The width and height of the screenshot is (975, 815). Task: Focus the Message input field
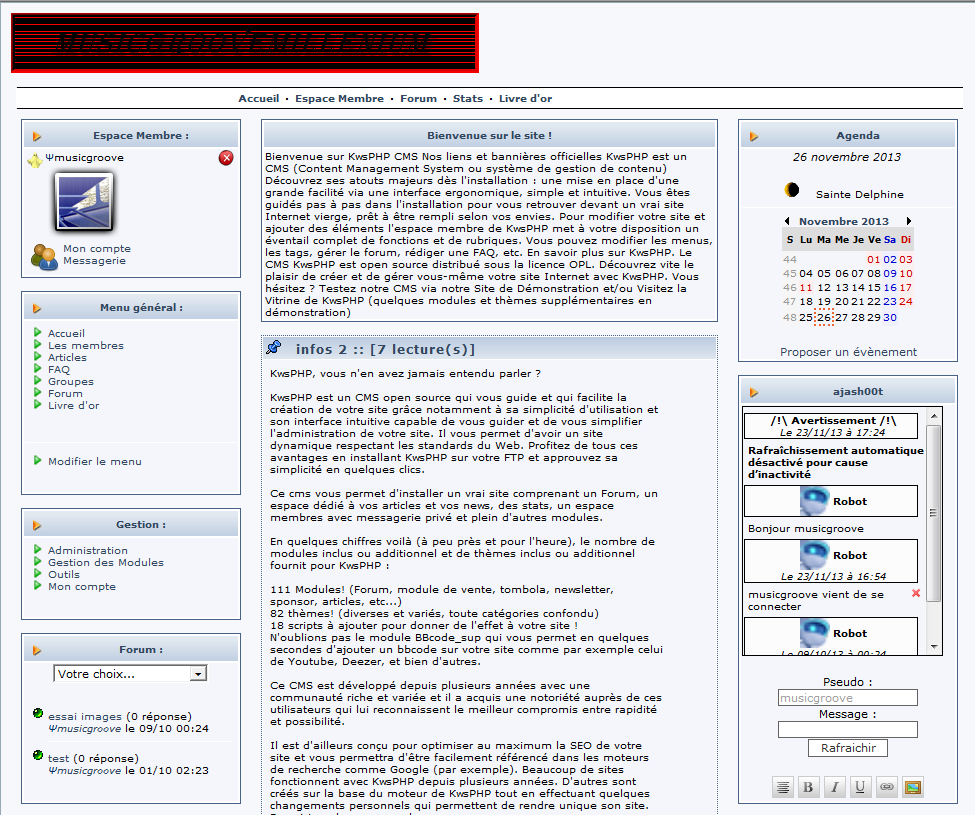tap(848, 730)
